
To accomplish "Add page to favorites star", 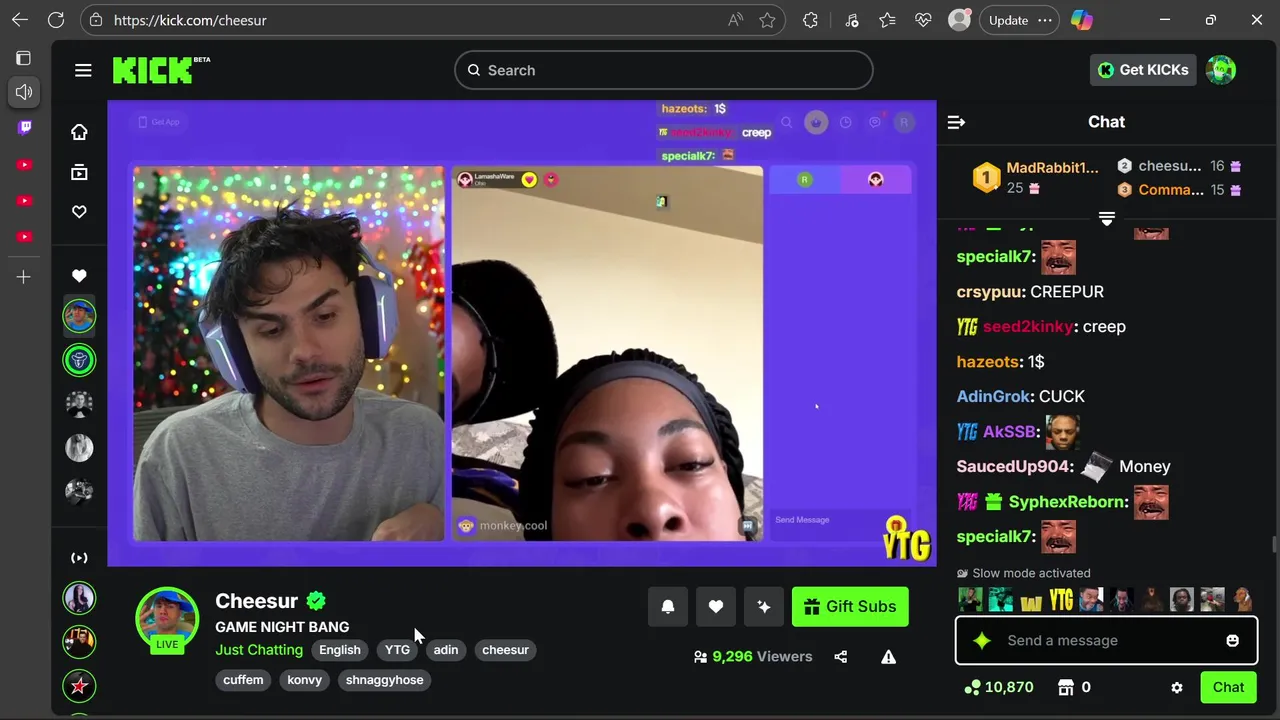I will (x=767, y=20).
